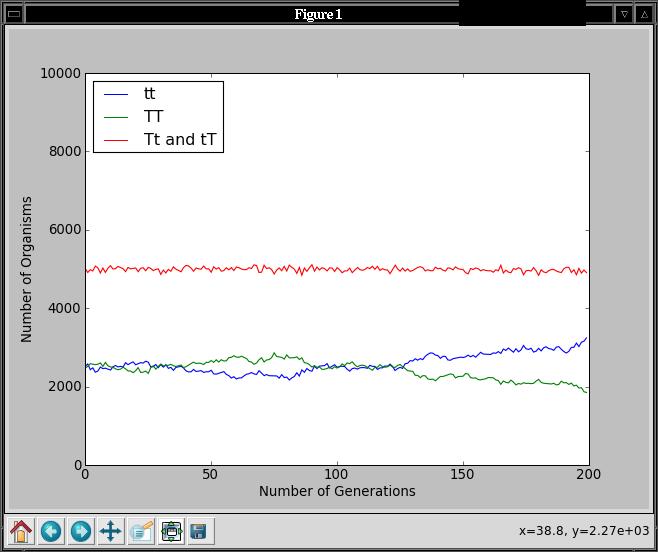The image size is (658, 552).
Task: Open window menu at title bar left
Action: pyautogui.click(x=14, y=14)
